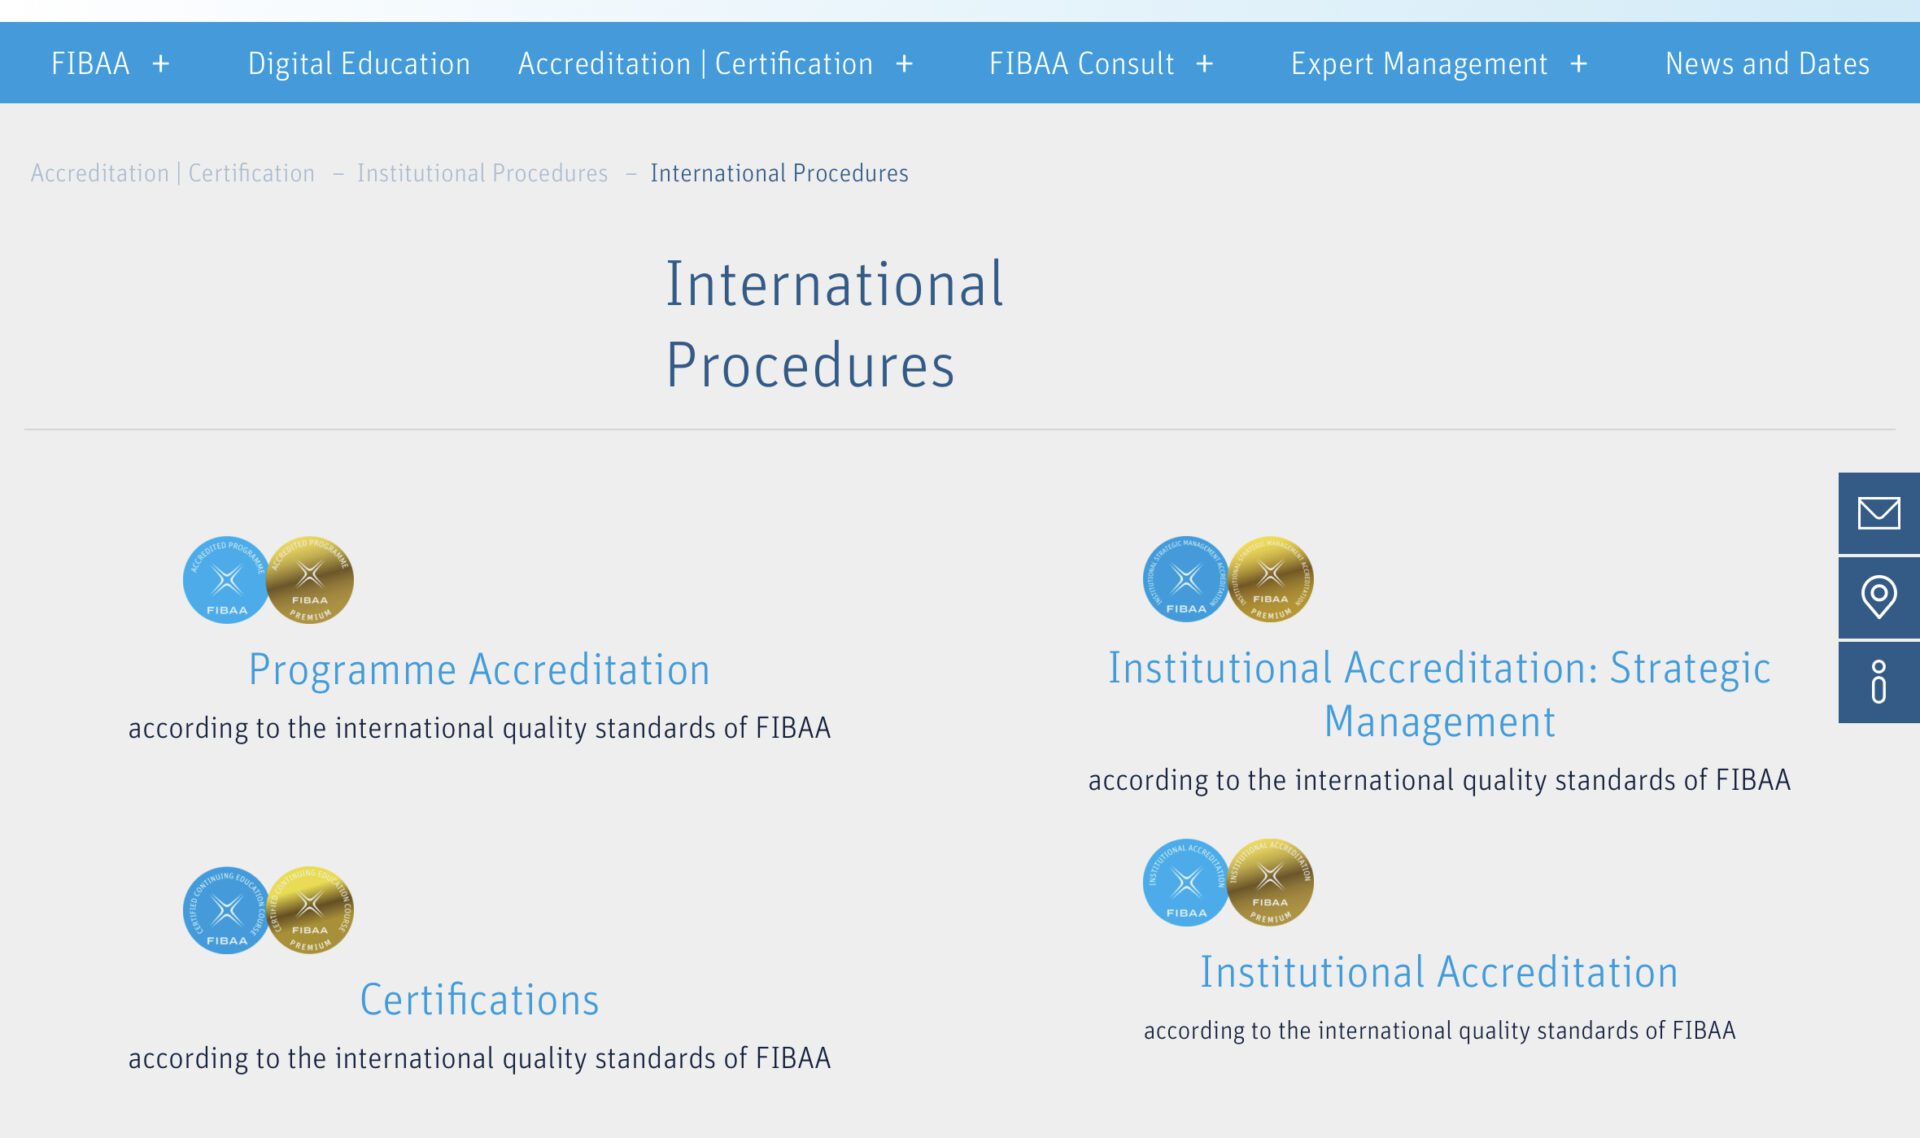1920x1138 pixels.
Task: Click description text under Programme Accreditation
Action: [x=479, y=728]
